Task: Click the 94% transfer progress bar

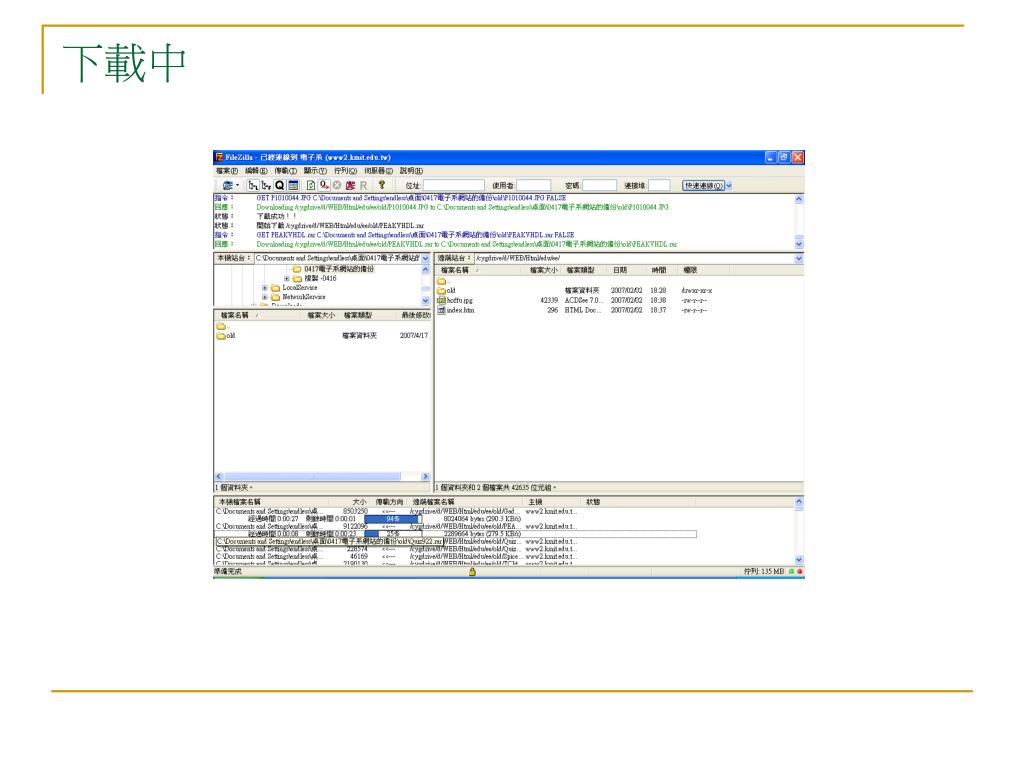Action: 392,519
